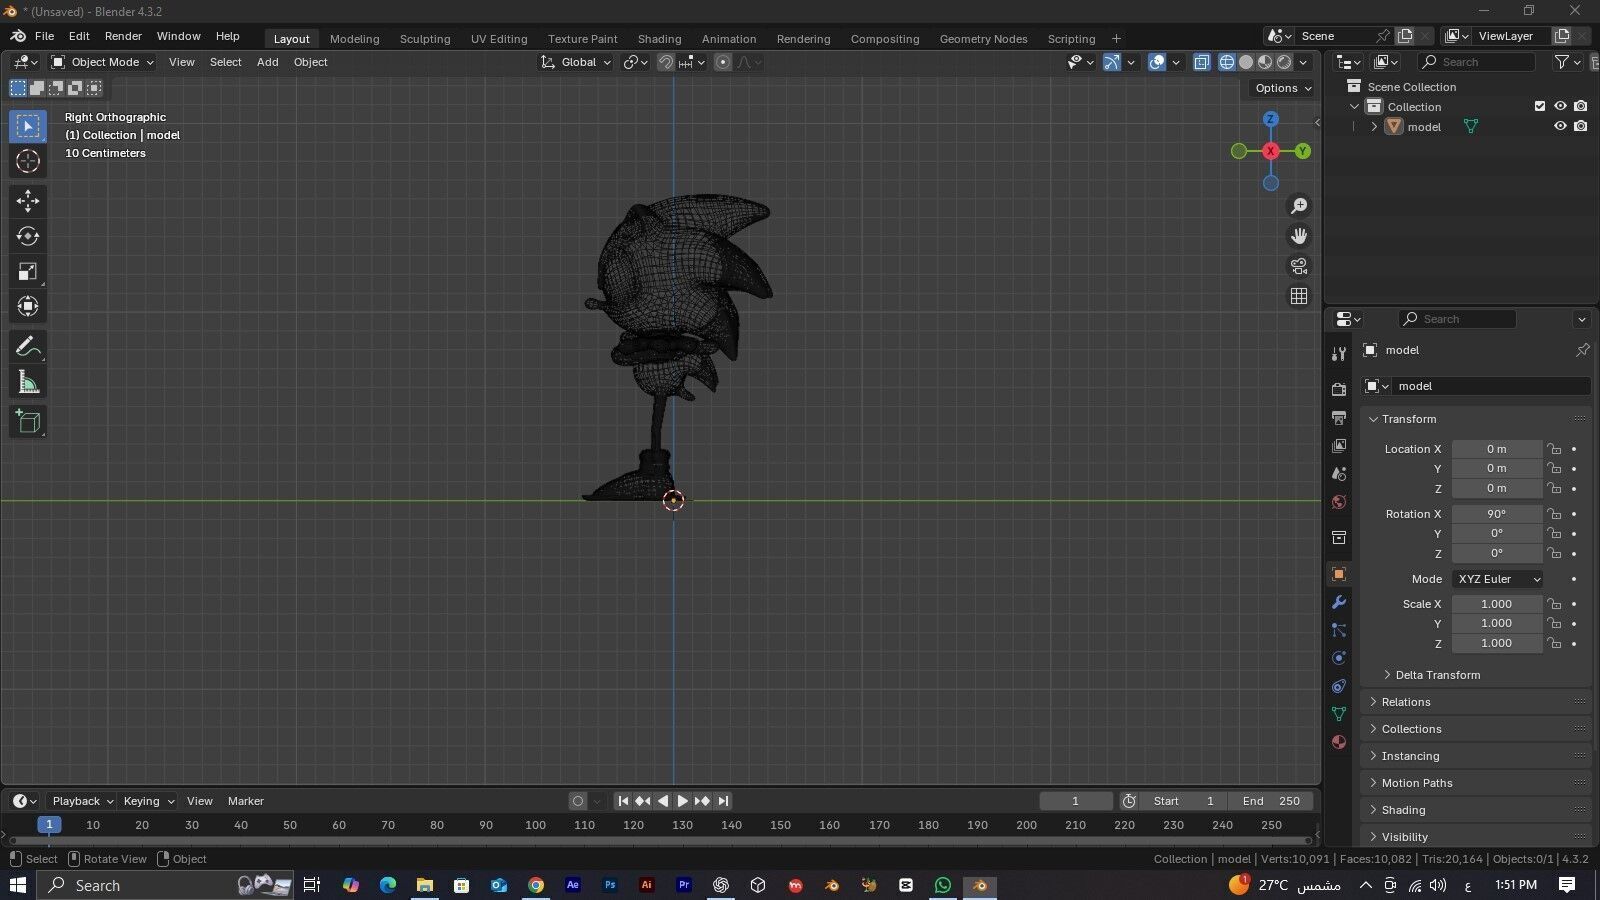Select the Transform tool

click(x=28, y=306)
